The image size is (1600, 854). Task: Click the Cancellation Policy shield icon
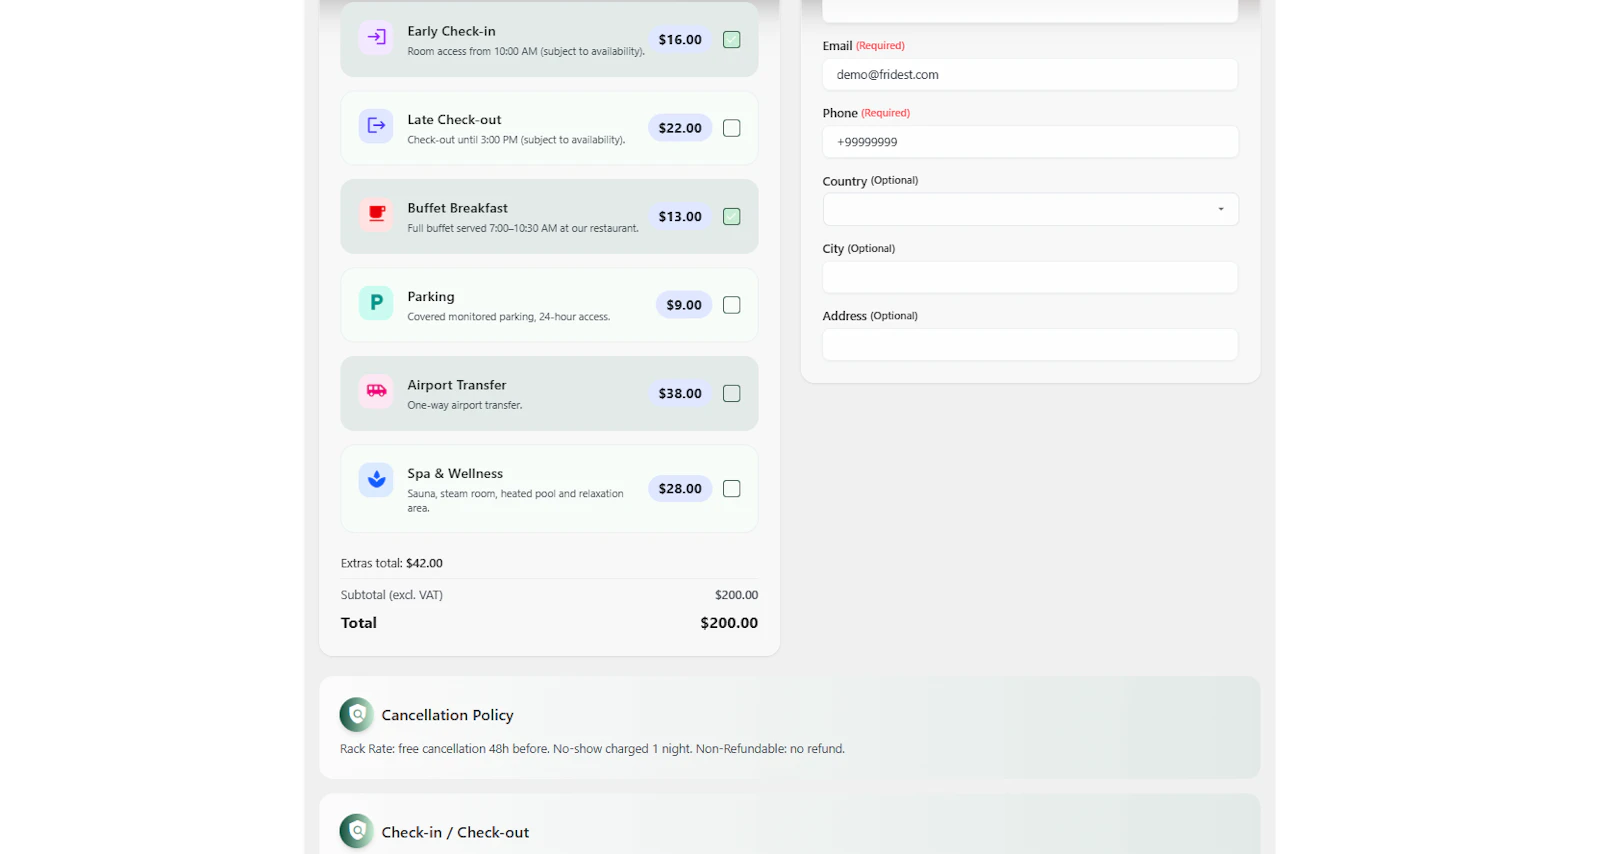357,715
